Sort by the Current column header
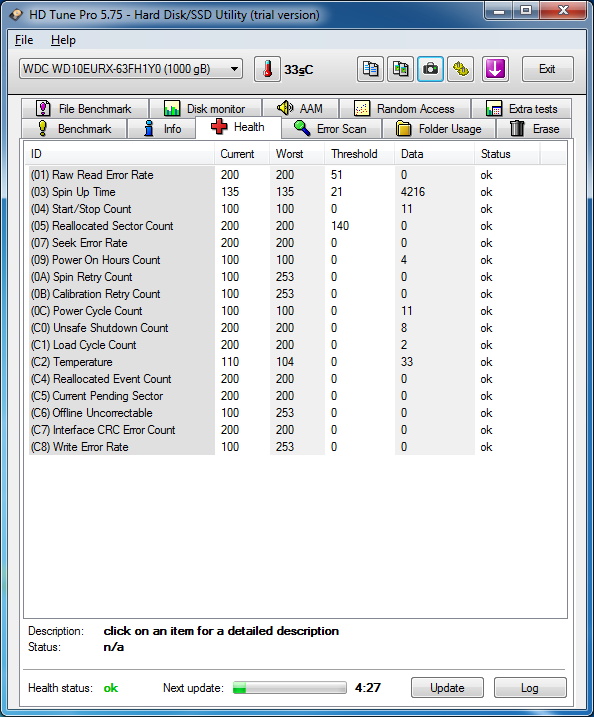Image resolution: width=594 pixels, height=717 pixels. 242,154
